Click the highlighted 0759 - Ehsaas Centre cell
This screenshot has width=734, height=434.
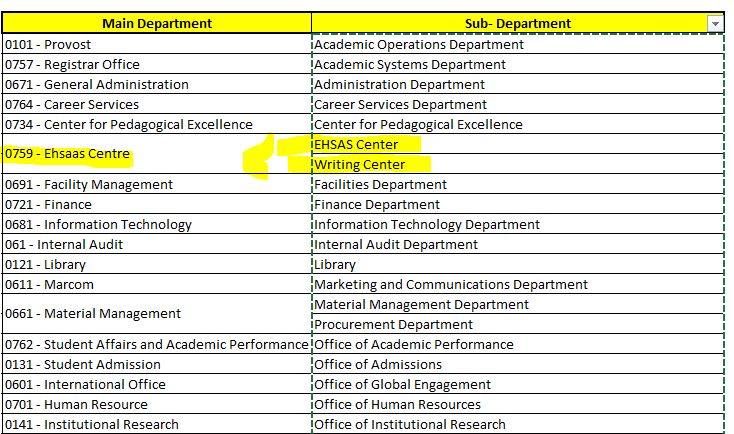point(157,154)
